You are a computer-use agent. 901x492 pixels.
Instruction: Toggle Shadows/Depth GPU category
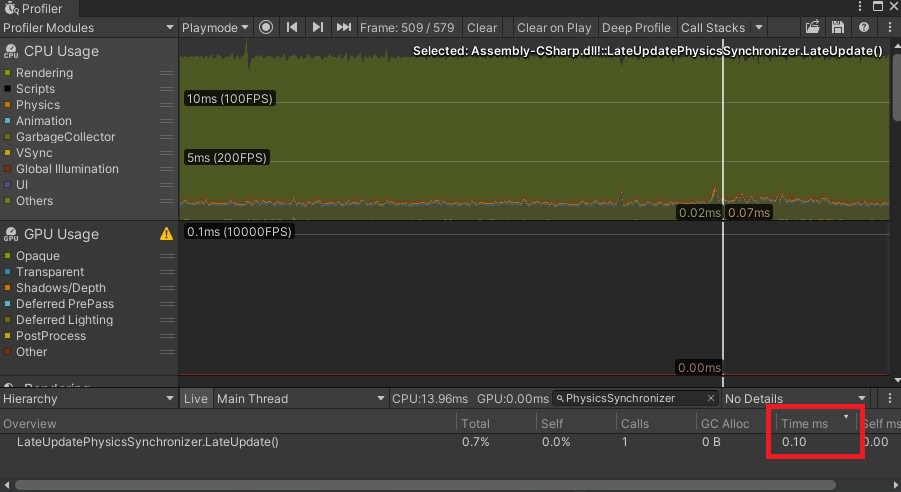point(7,288)
